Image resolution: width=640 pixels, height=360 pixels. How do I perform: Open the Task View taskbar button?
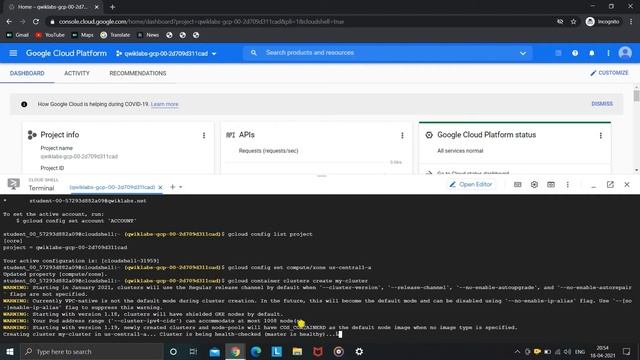tap(193, 351)
